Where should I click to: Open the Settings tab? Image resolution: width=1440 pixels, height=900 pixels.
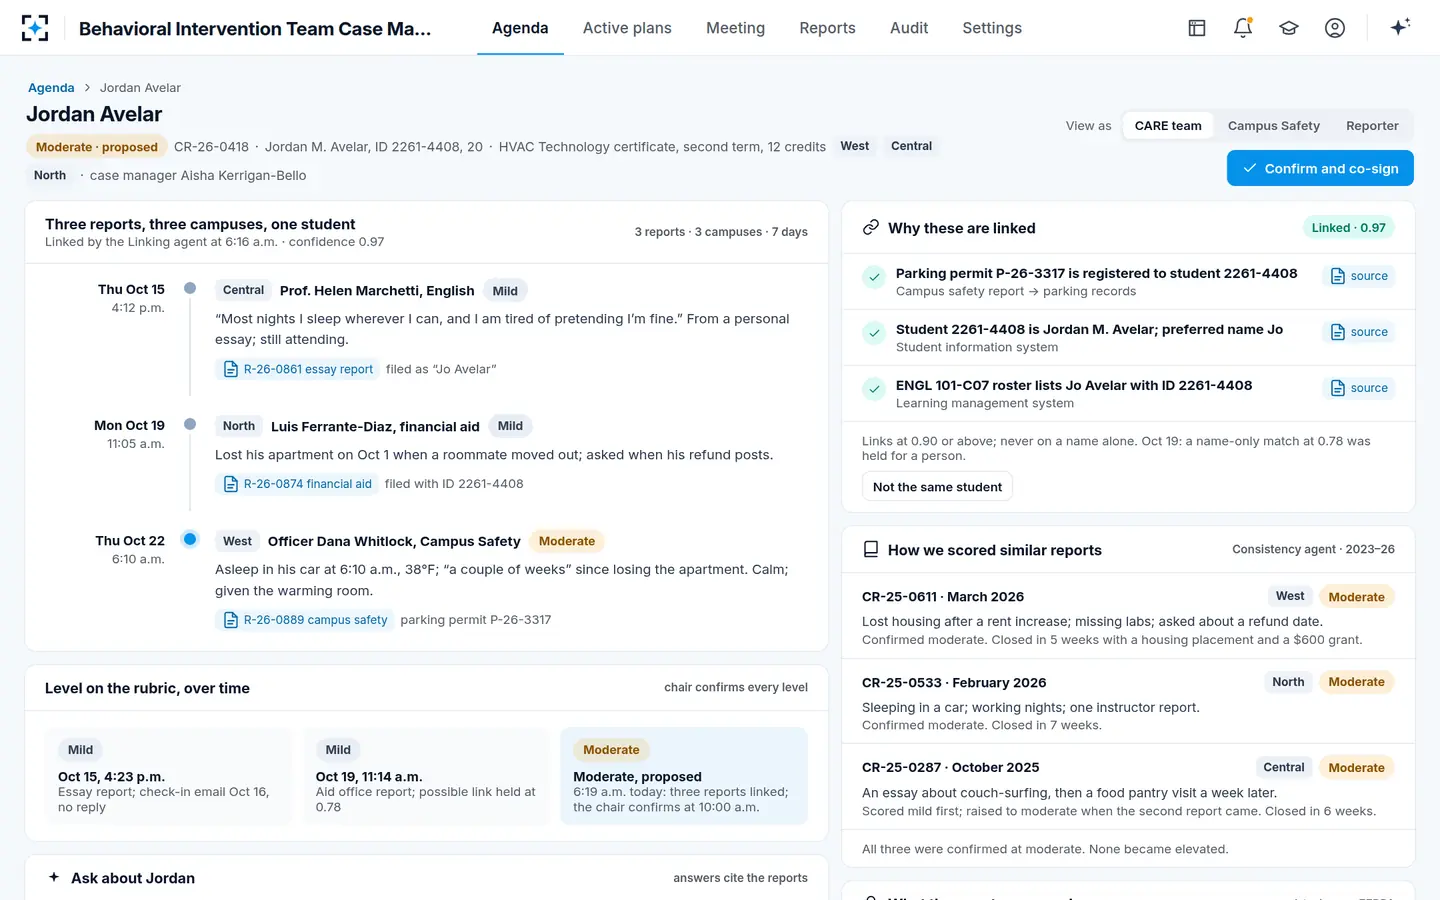point(992,28)
